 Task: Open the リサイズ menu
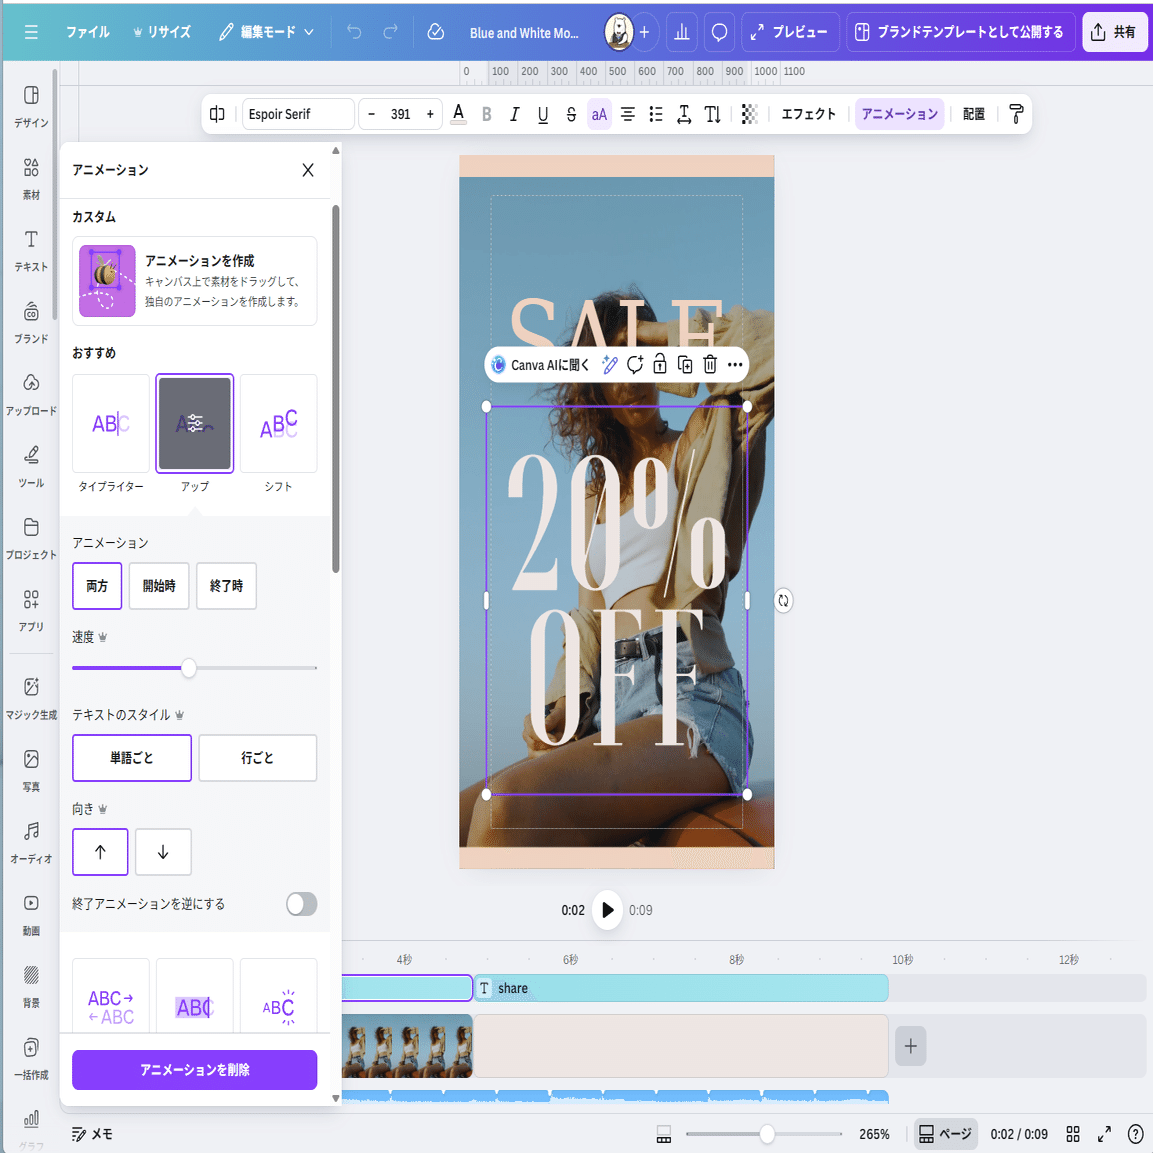pos(162,32)
